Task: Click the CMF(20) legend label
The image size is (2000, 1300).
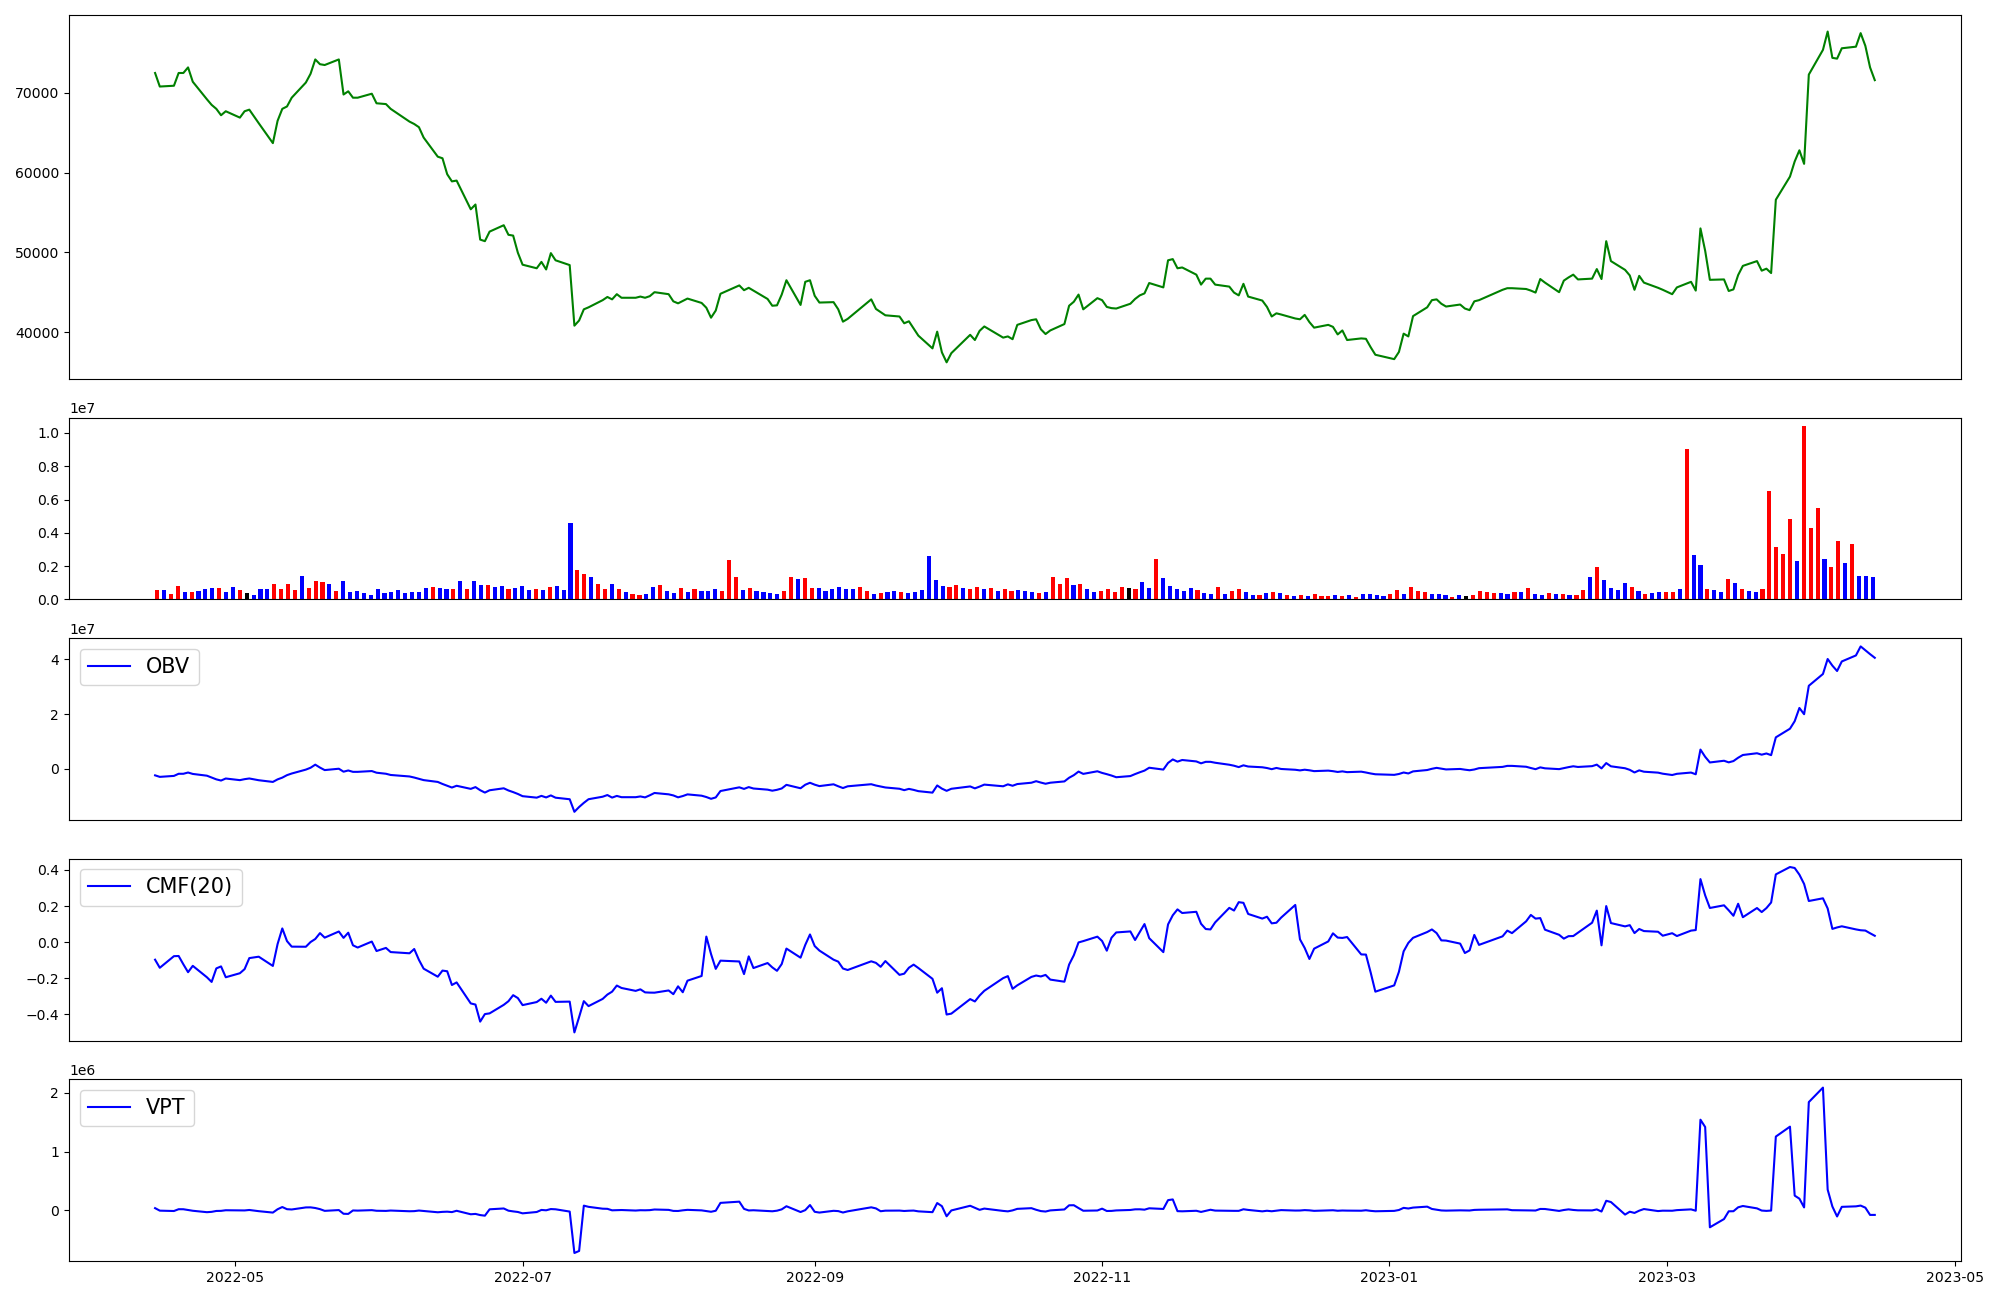Action: (x=188, y=887)
